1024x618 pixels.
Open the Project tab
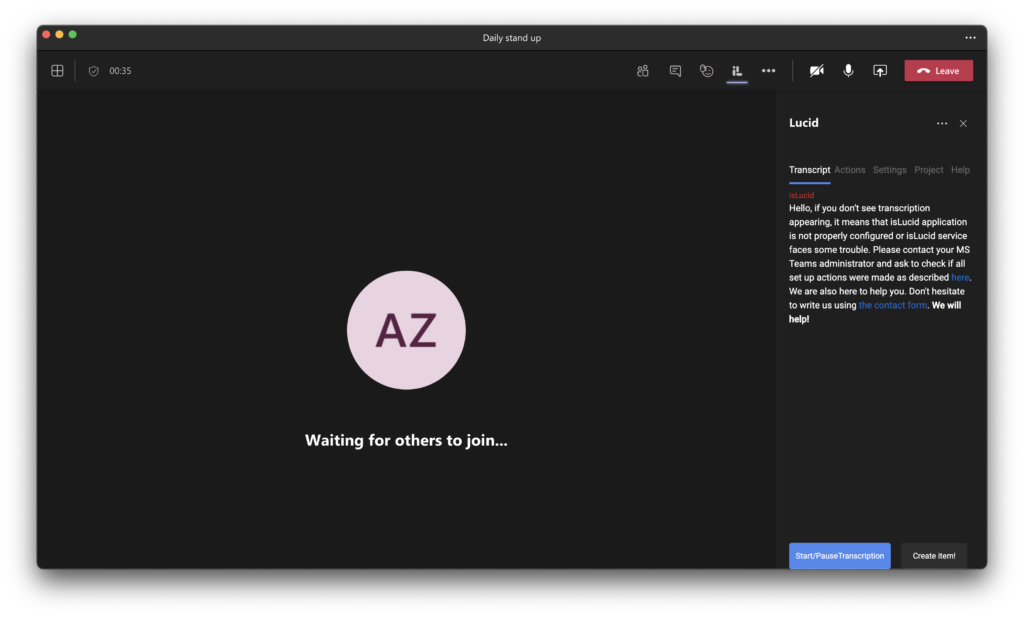(x=929, y=170)
